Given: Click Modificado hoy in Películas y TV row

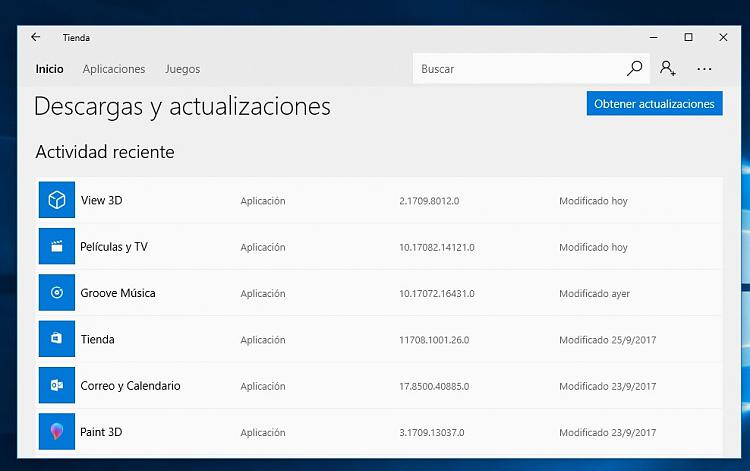Looking at the screenshot, I should click(593, 247).
